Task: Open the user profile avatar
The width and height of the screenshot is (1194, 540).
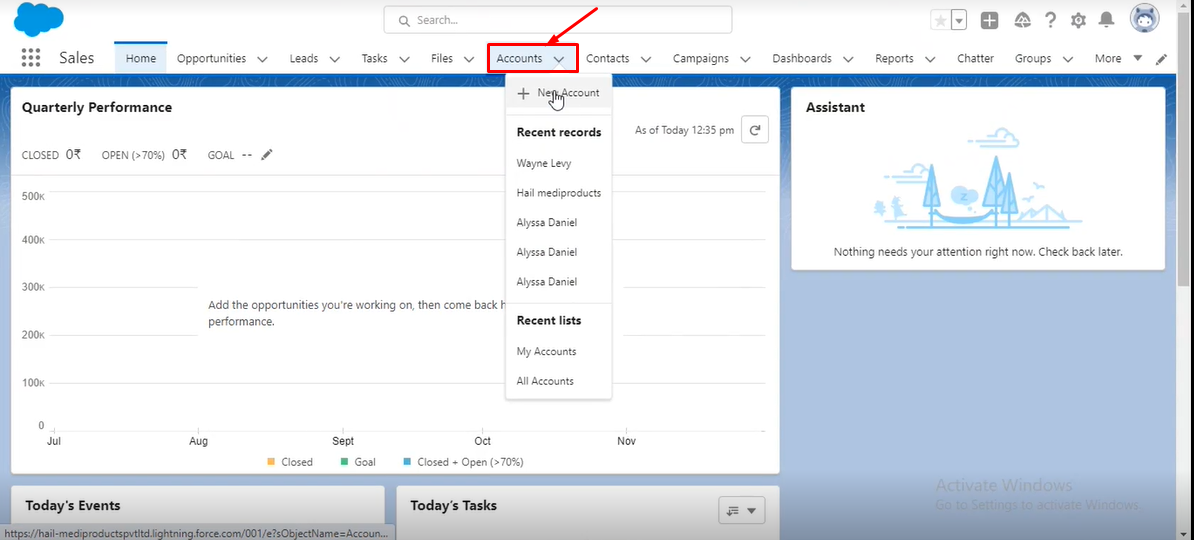Action: click(1144, 19)
